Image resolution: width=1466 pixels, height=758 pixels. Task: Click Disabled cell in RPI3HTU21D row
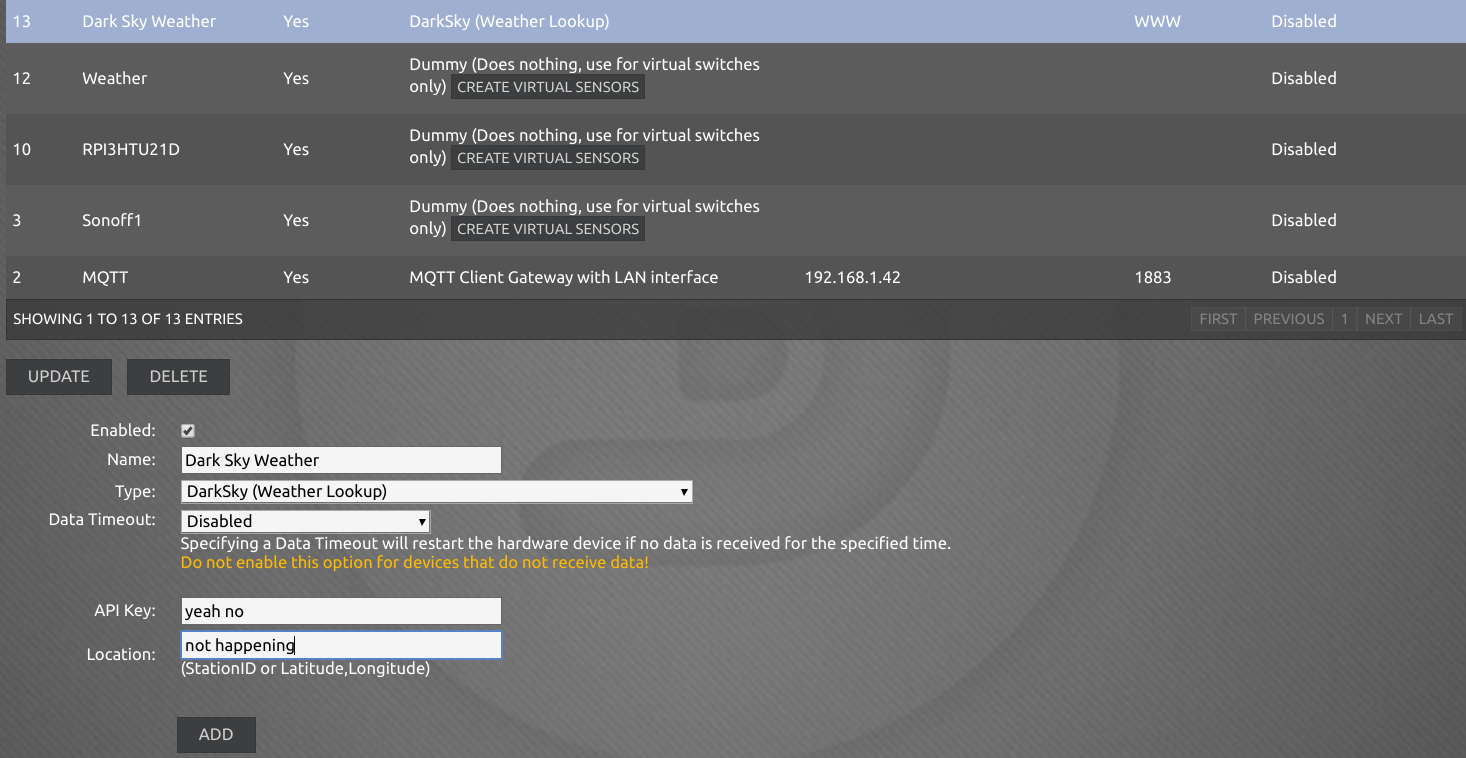coord(1304,149)
